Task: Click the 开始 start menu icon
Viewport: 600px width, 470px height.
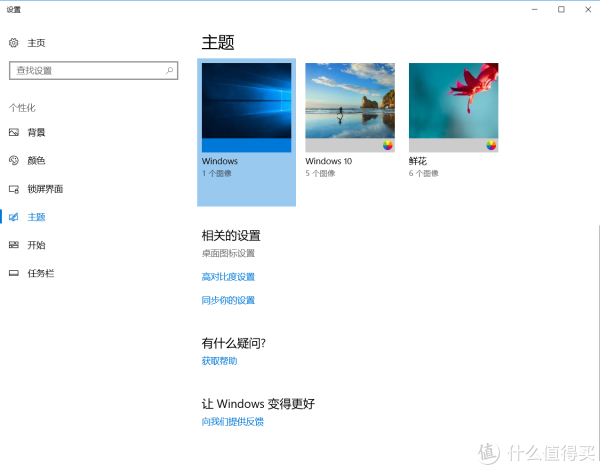Action: [14, 245]
